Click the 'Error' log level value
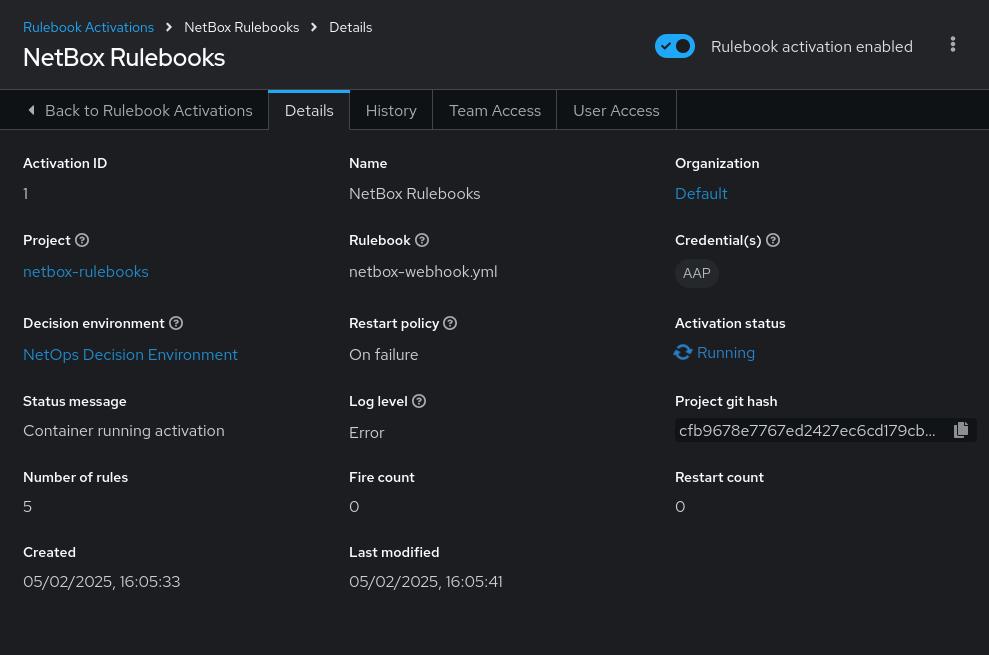This screenshot has height=655, width=989. (x=366, y=433)
